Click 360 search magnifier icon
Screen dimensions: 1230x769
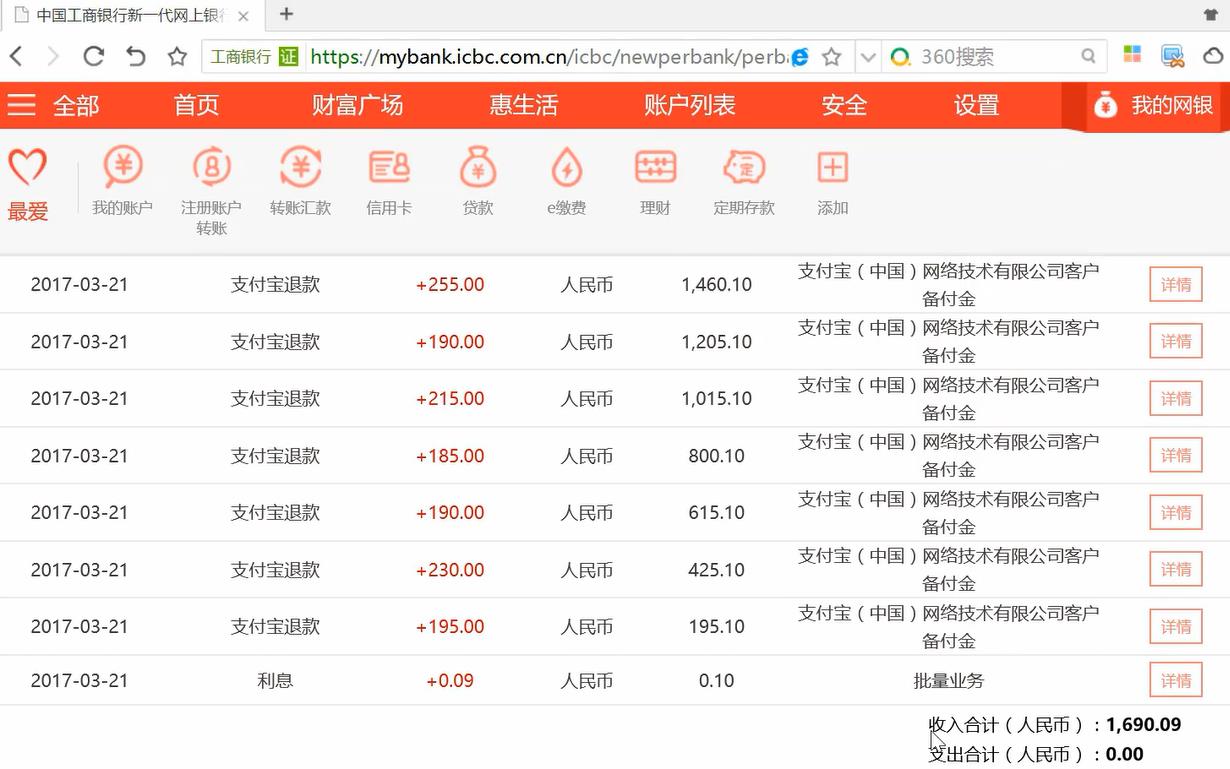(x=1088, y=57)
